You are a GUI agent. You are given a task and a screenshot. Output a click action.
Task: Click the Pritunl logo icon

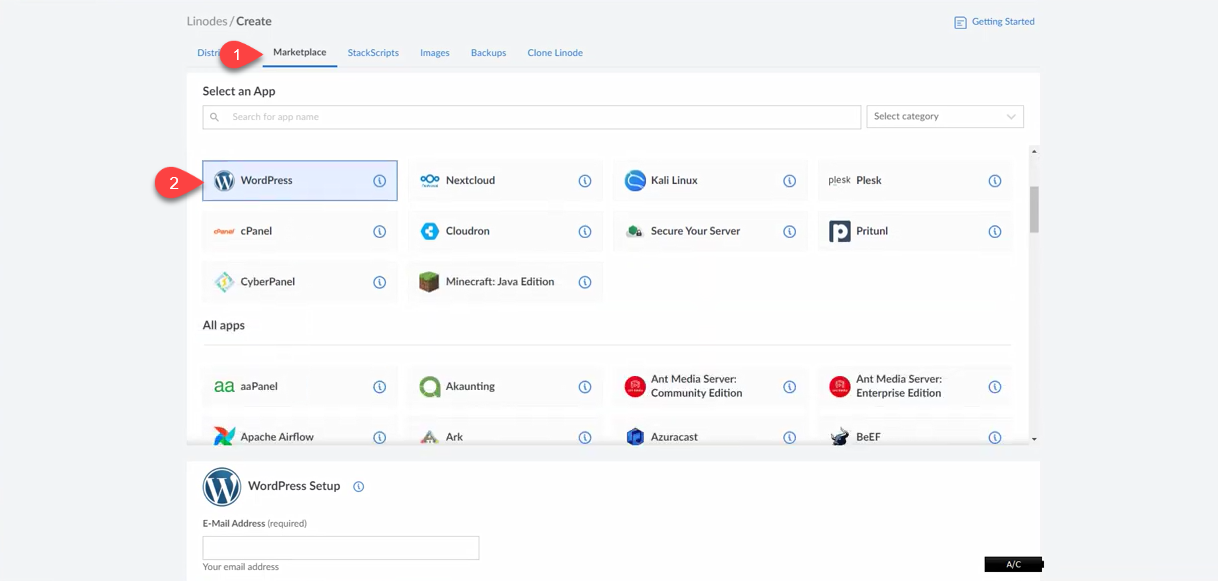(x=840, y=231)
